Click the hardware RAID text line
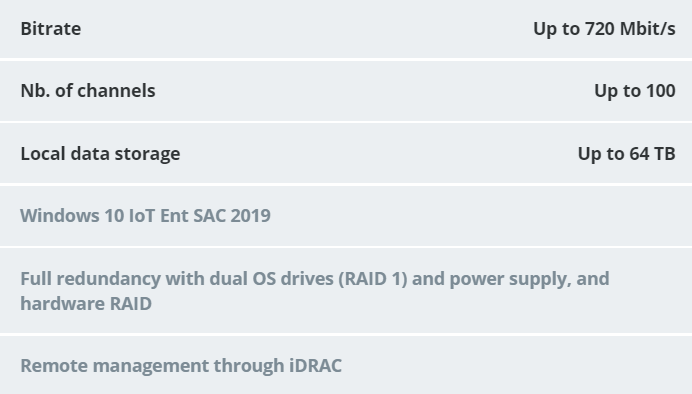Screen dimensions: 692x394 (x=86, y=304)
